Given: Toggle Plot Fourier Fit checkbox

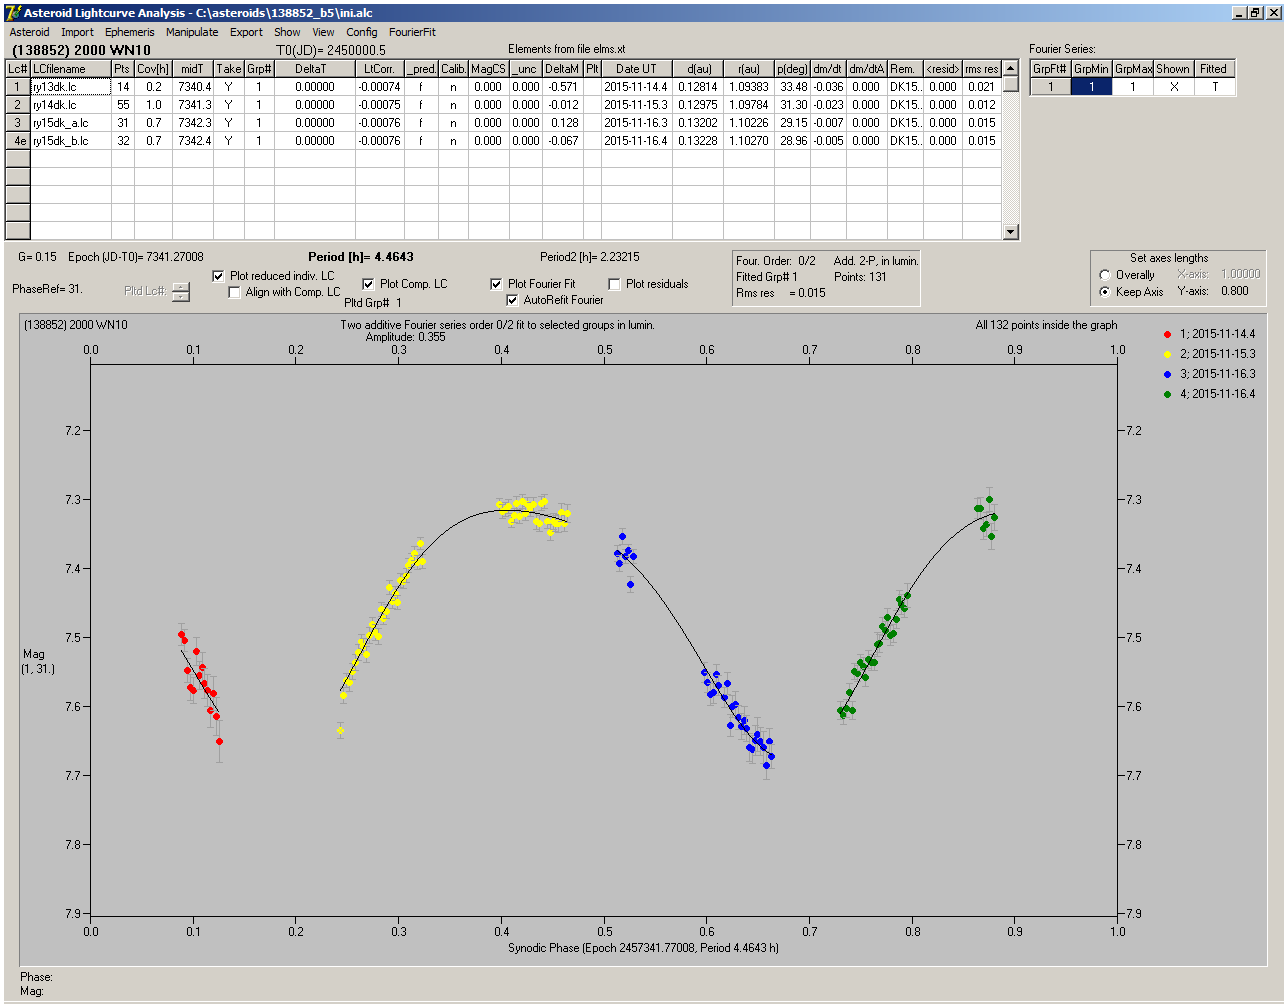Looking at the screenshot, I should pos(497,284).
